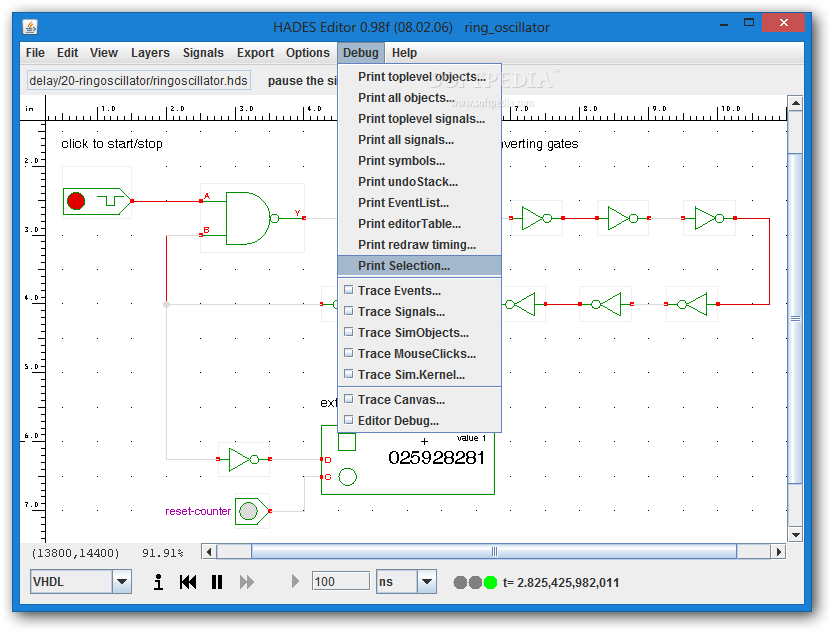This screenshot has height=632, width=832.
Task: Click the time interval field showing 100
Action: coord(340,582)
